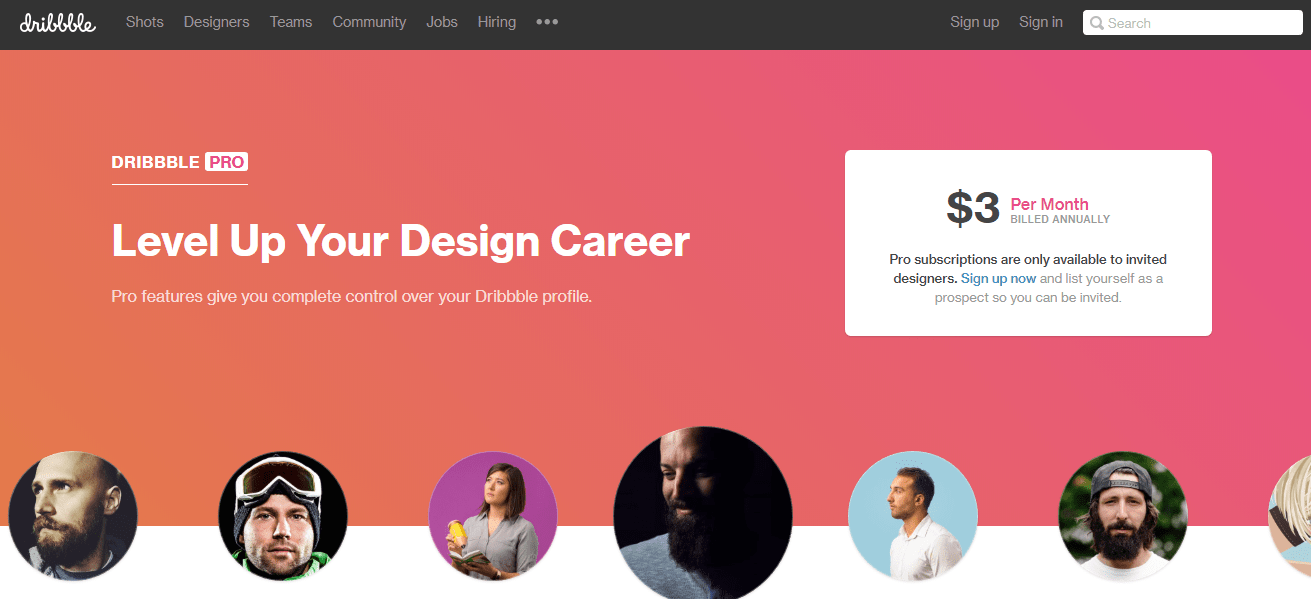This screenshot has height=599, width=1311.
Task: Select Community in the top navigation
Action: point(369,22)
